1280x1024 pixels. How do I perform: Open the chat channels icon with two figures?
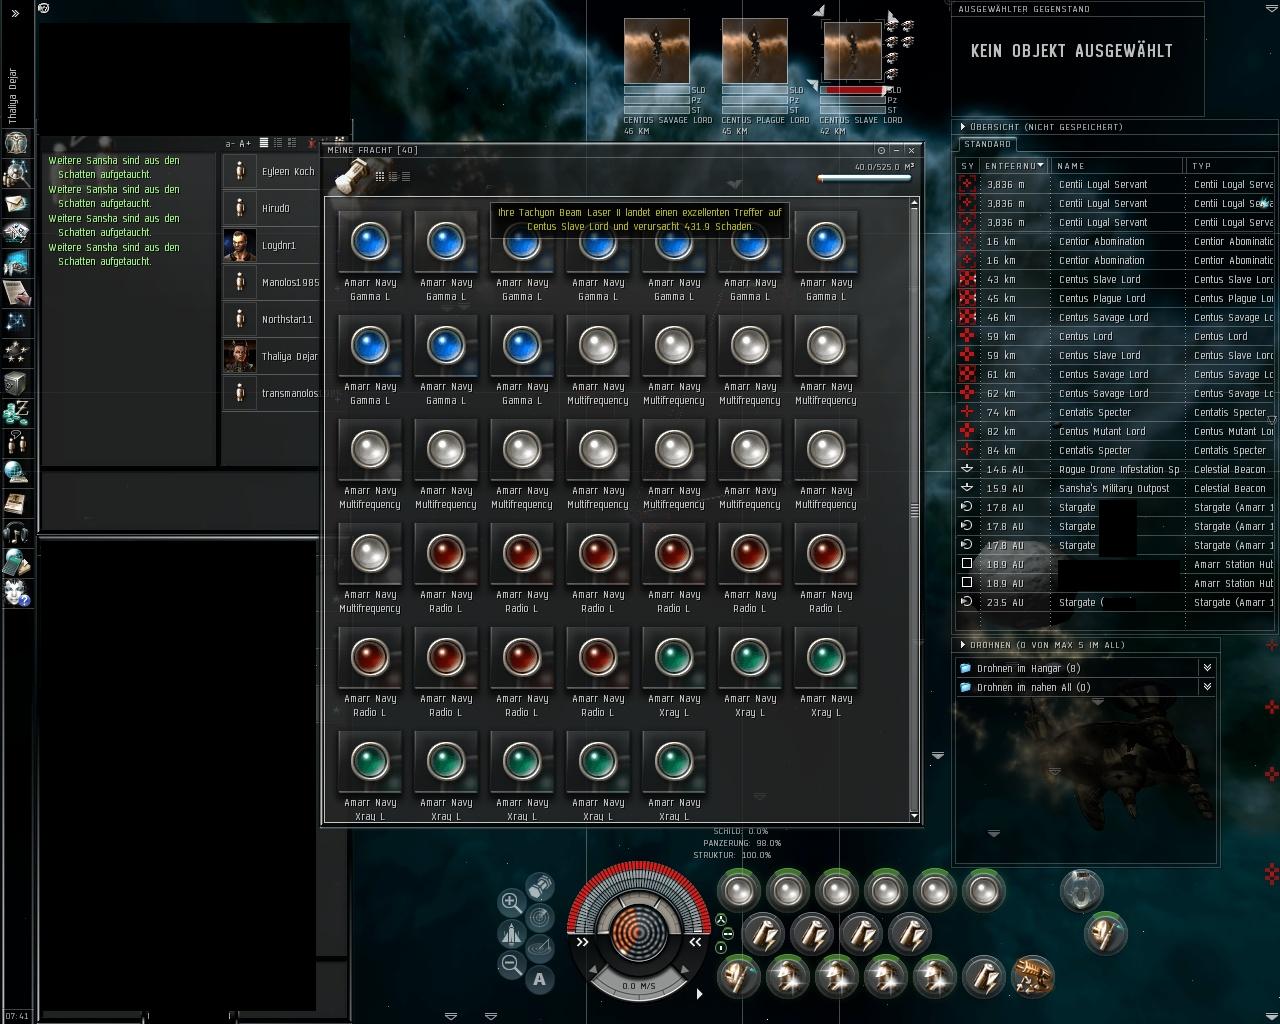[17, 442]
